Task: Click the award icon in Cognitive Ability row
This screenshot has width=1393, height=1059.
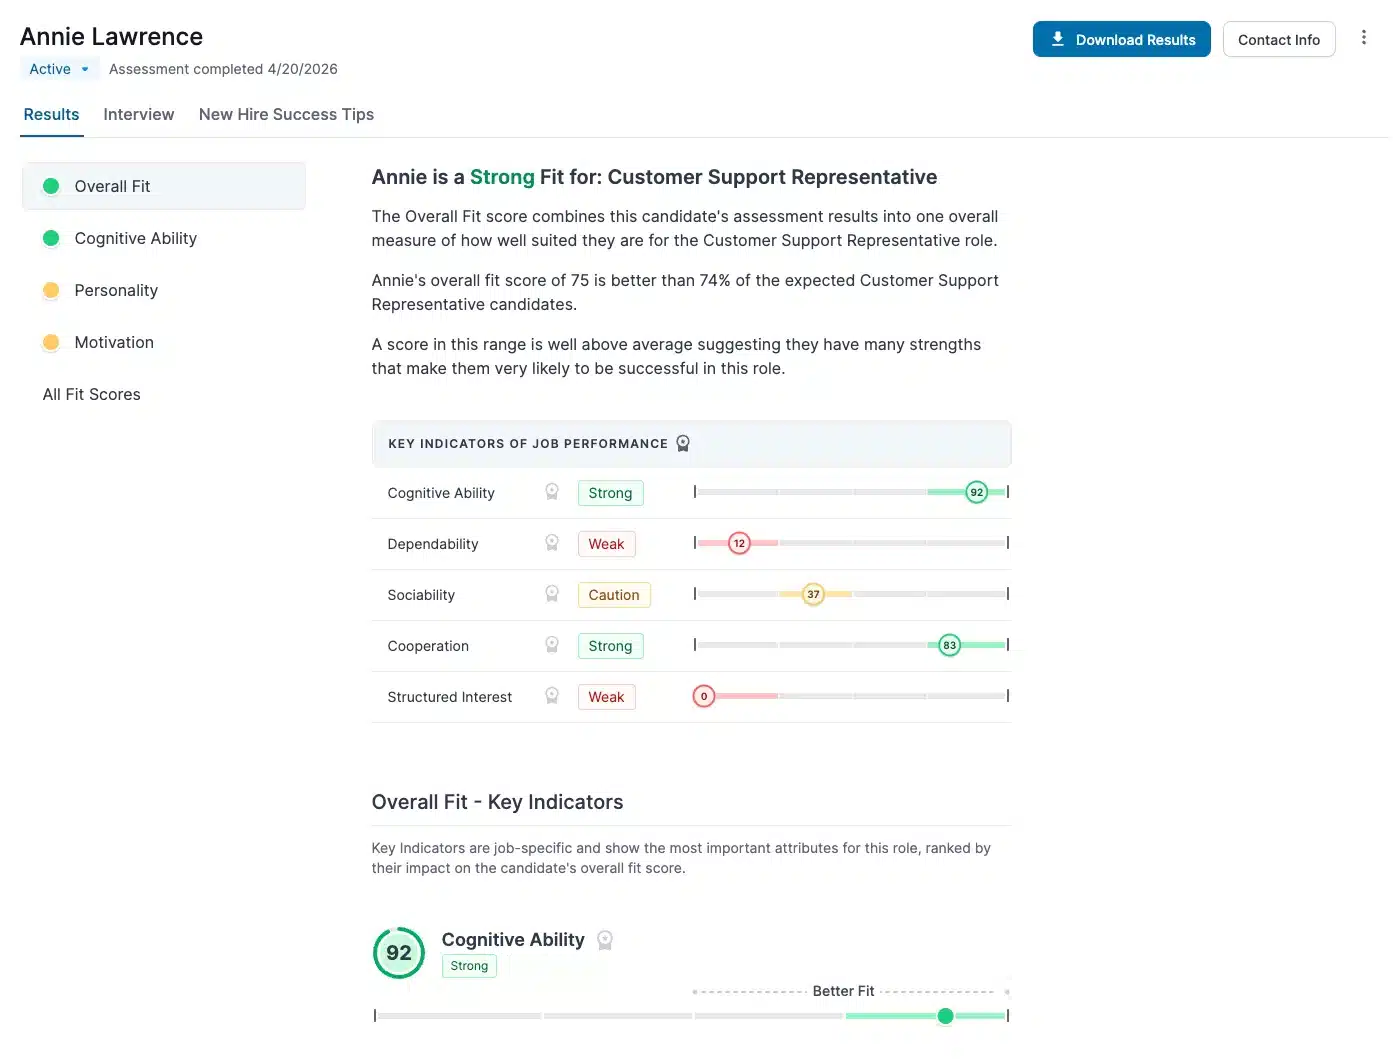Action: tap(552, 492)
